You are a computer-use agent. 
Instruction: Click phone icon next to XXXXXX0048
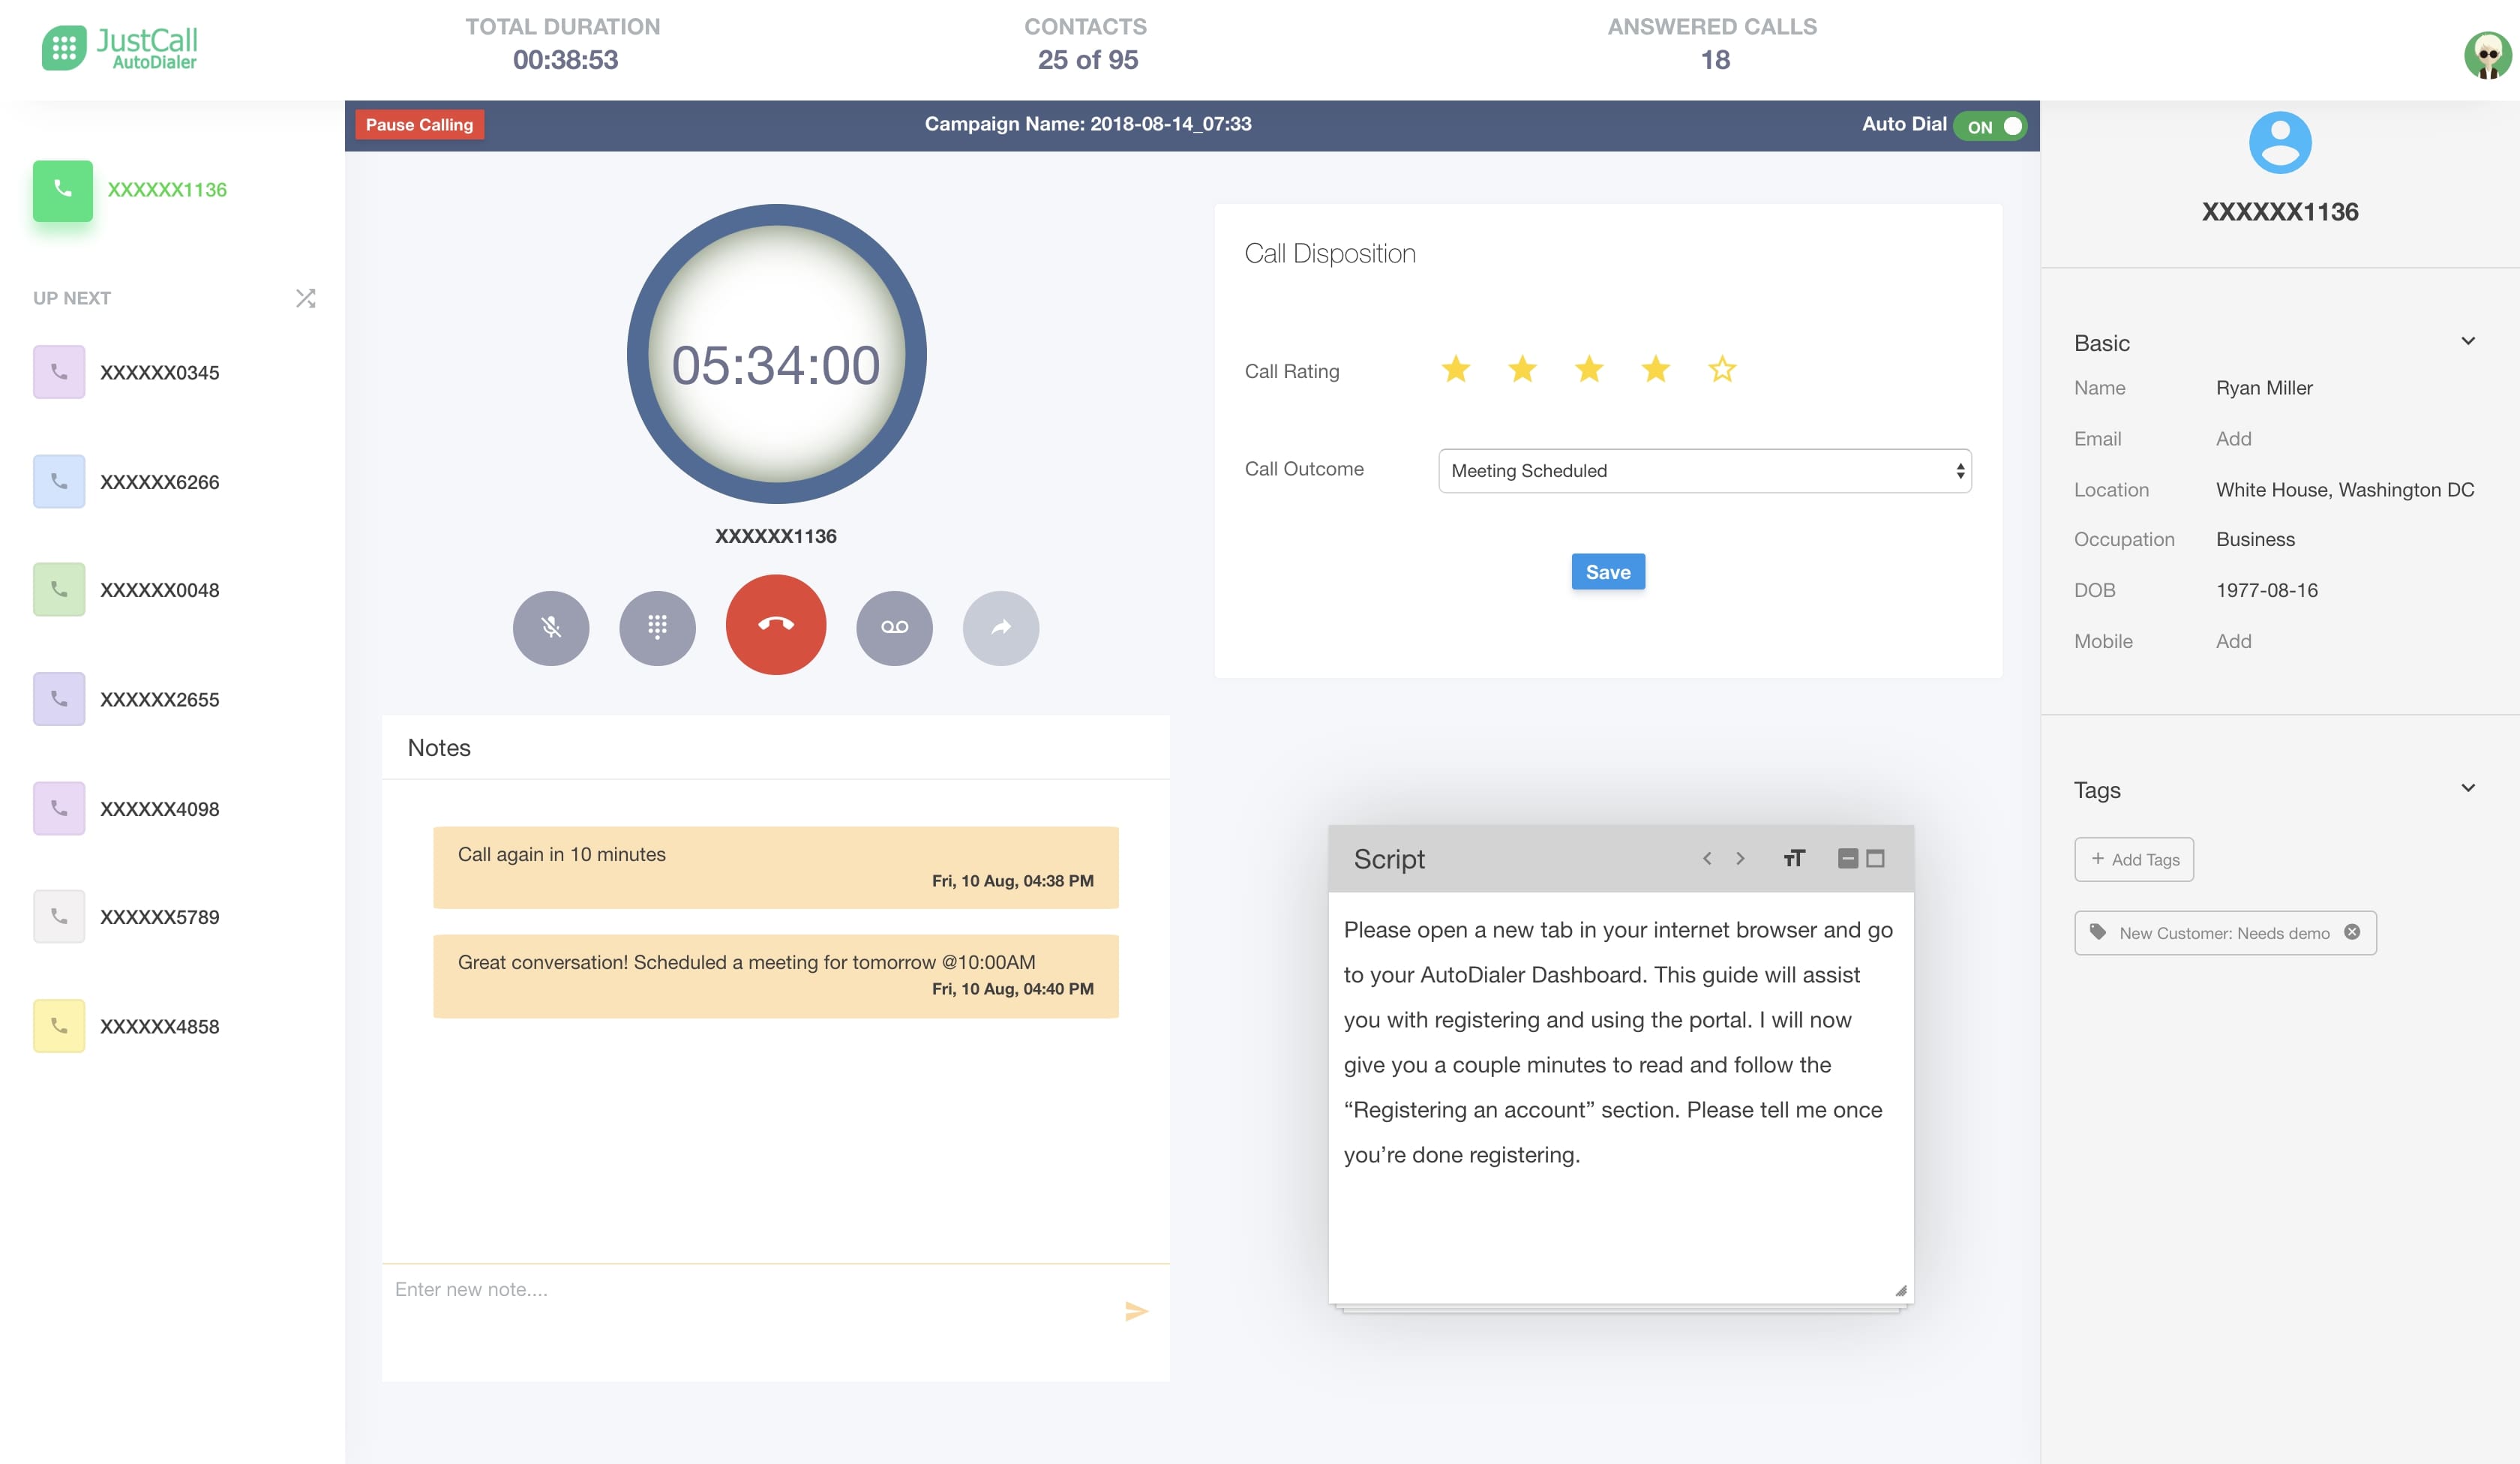point(59,589)
